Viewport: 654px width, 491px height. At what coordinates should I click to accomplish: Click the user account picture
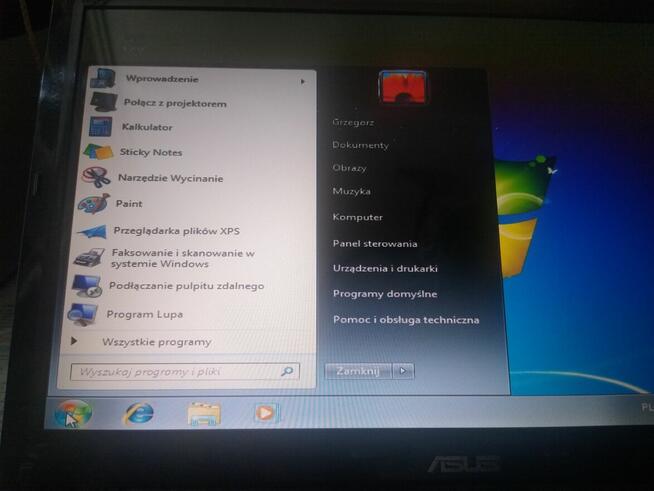point(402,88)
